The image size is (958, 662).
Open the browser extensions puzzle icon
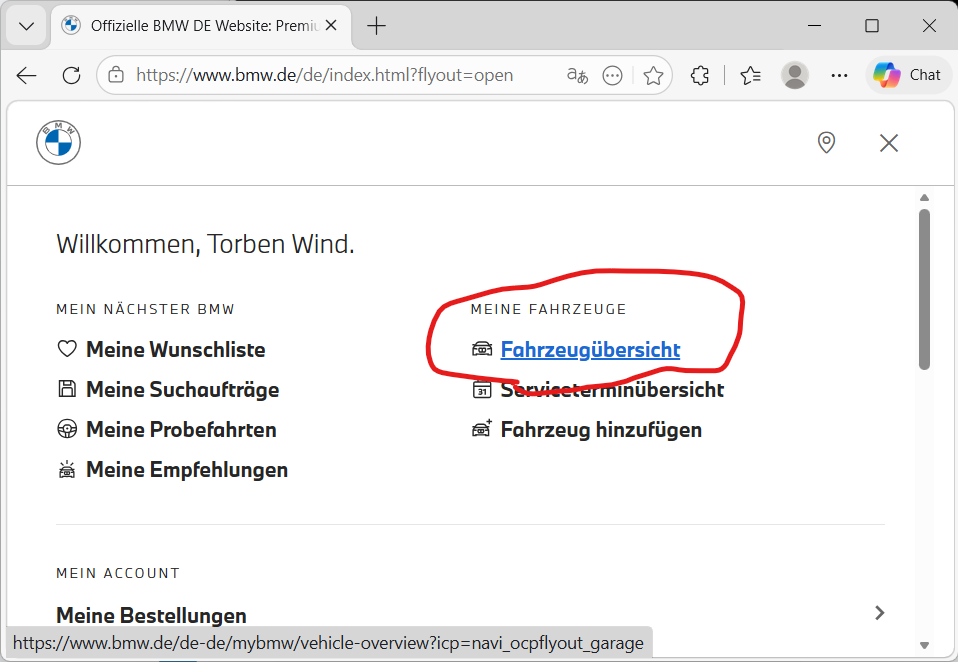tap(699, 74)
